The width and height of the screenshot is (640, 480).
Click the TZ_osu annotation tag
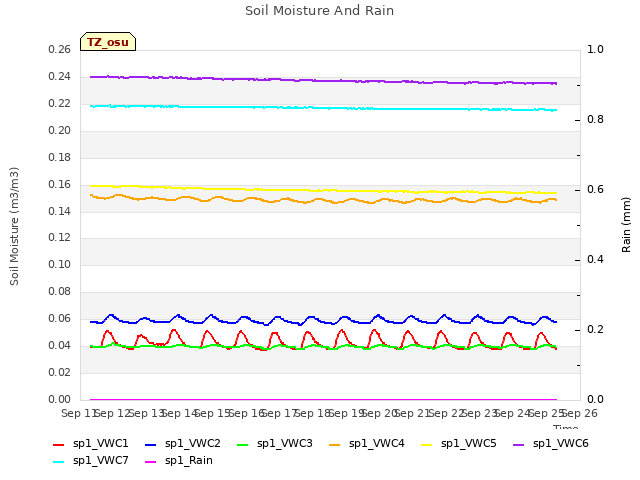108,42
